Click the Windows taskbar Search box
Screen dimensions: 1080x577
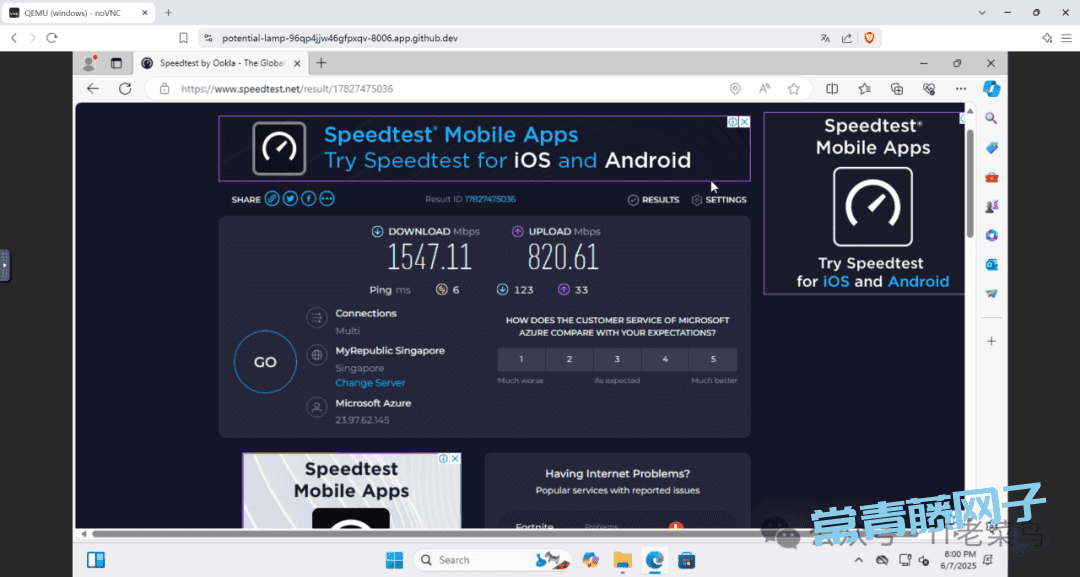pos(492,560)
